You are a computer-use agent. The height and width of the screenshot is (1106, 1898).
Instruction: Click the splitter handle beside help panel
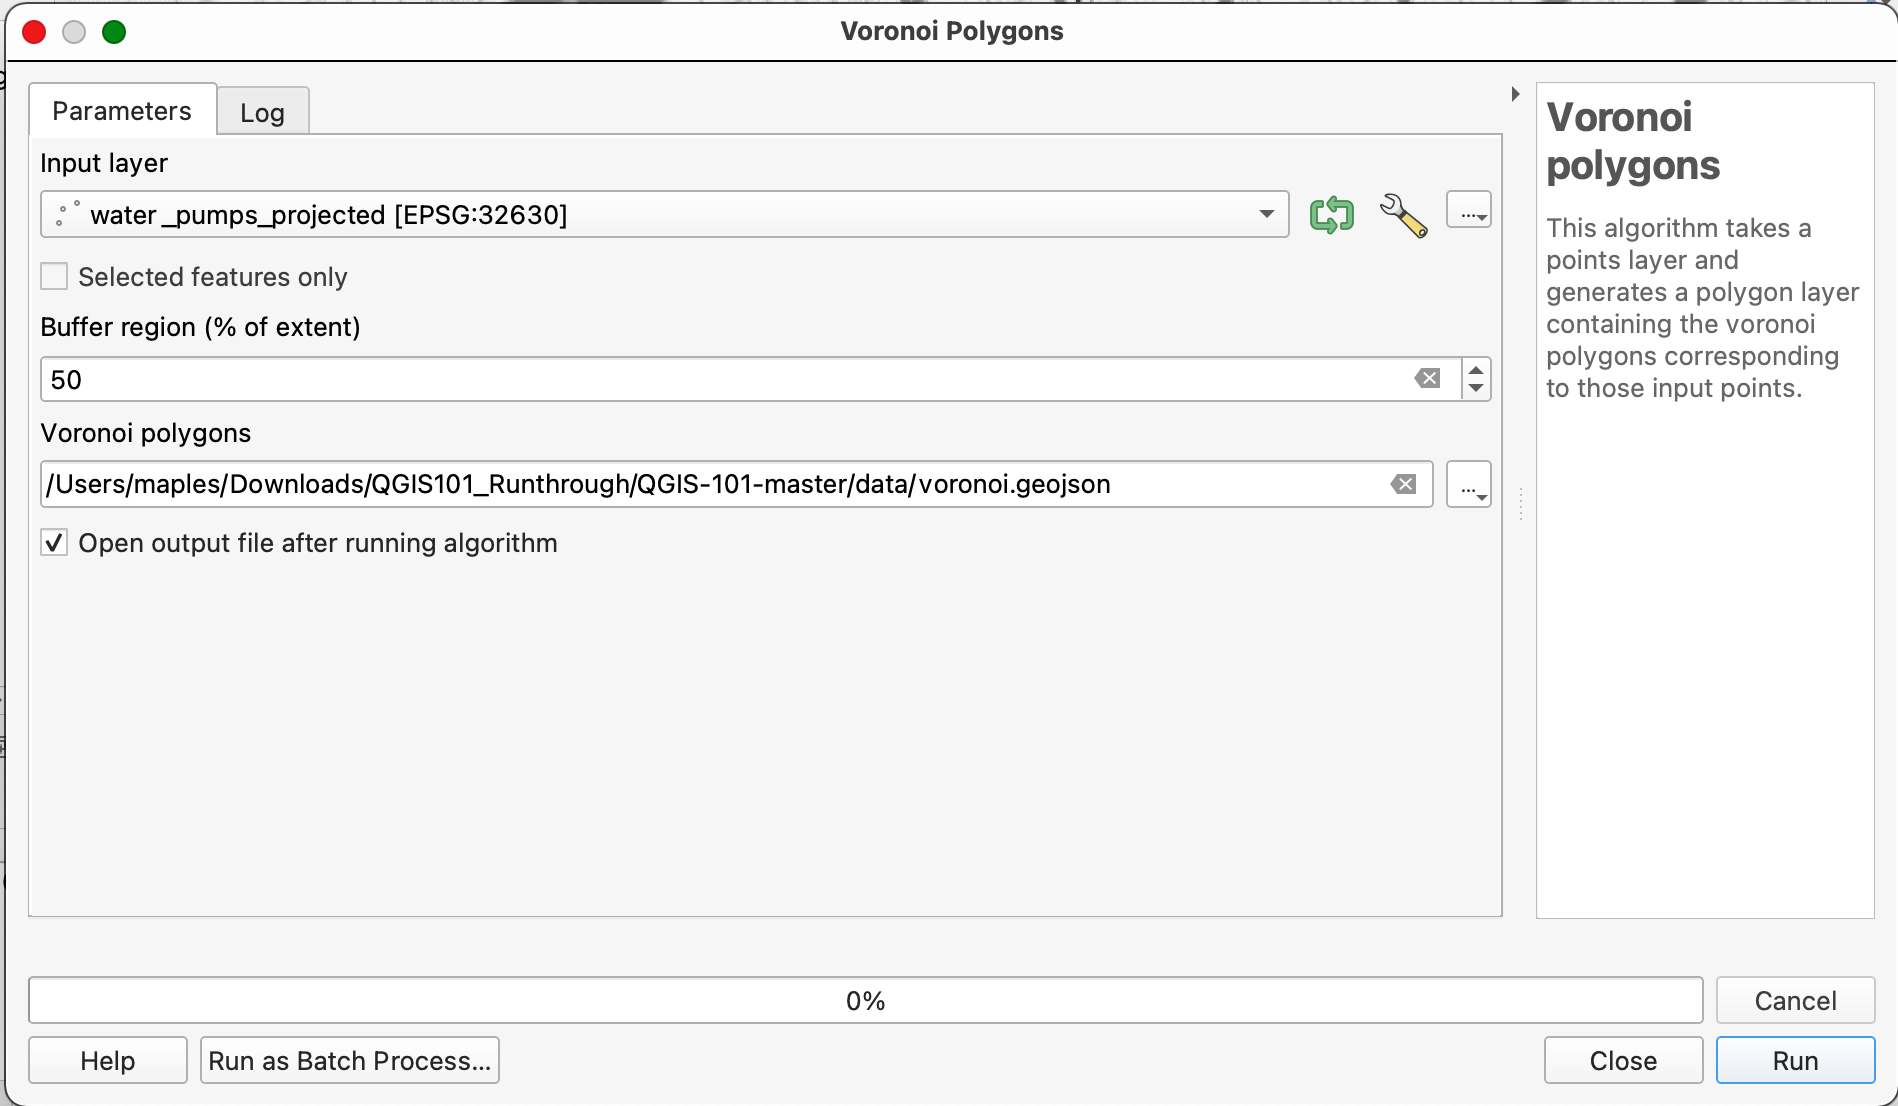pos(1520,504)
